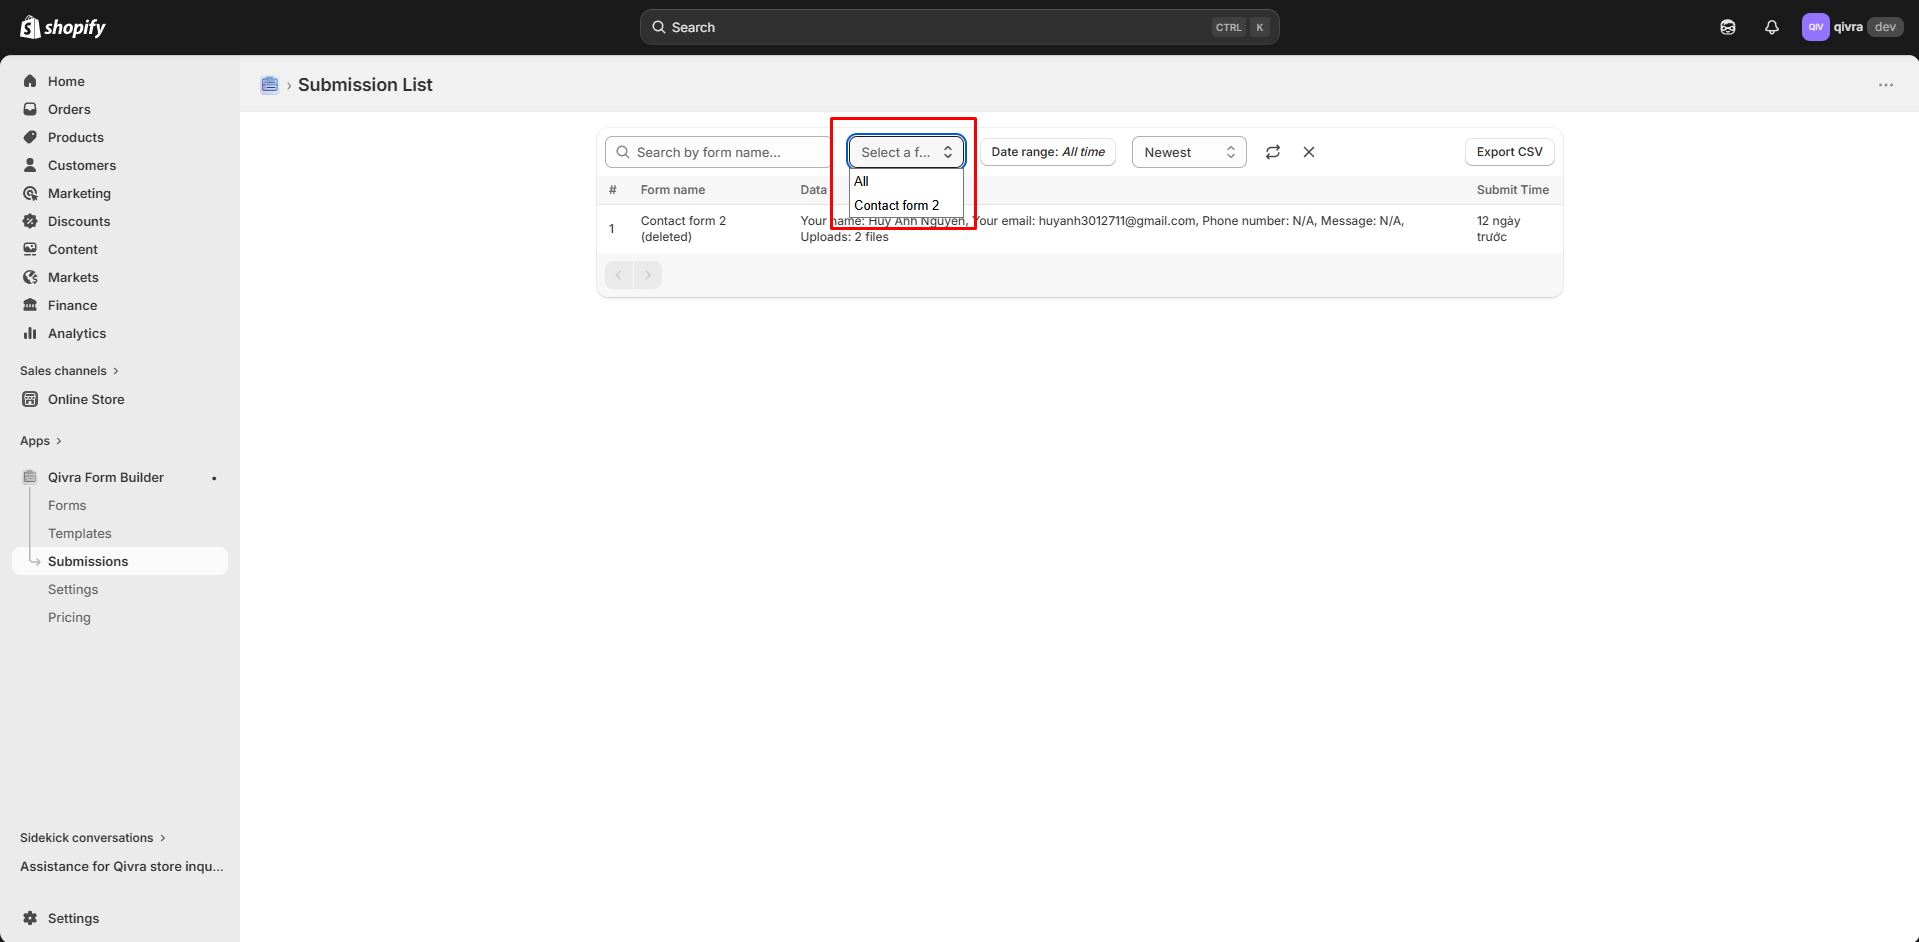Clear filters with X icon
The width and height of the screenshot is (1919, 942).
pos(1309,152)
